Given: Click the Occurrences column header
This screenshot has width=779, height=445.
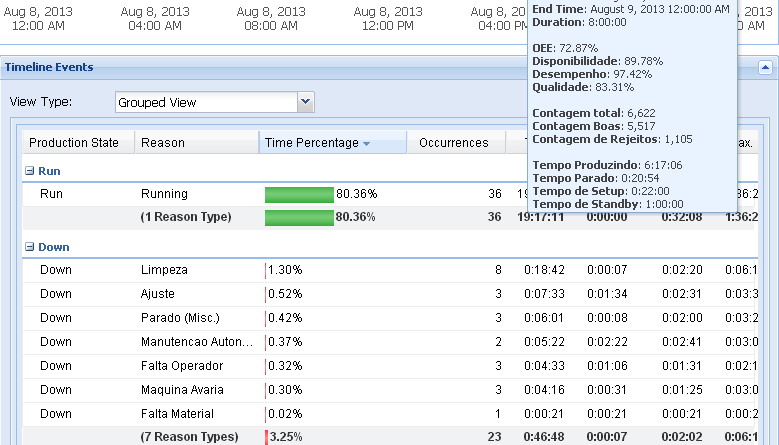Looking at the screenshot, I should 454,143.
